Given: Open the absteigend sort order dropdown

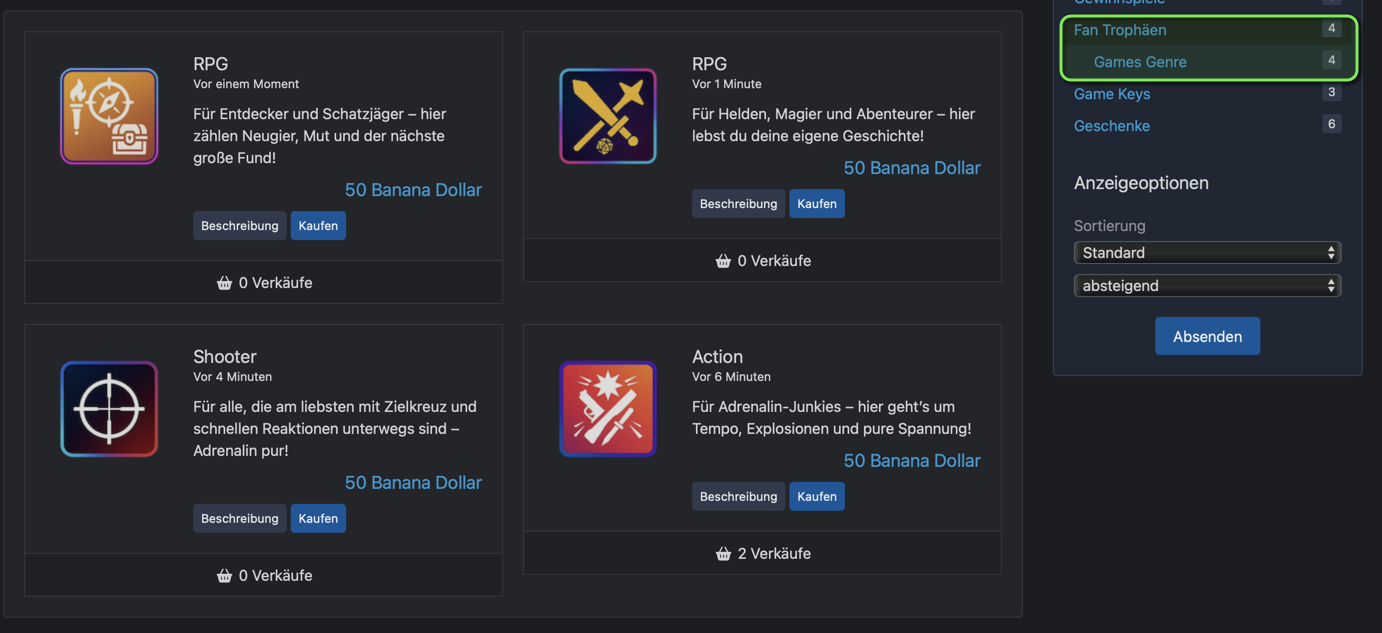Looking at the screenshot, I should coord(1207,286).
